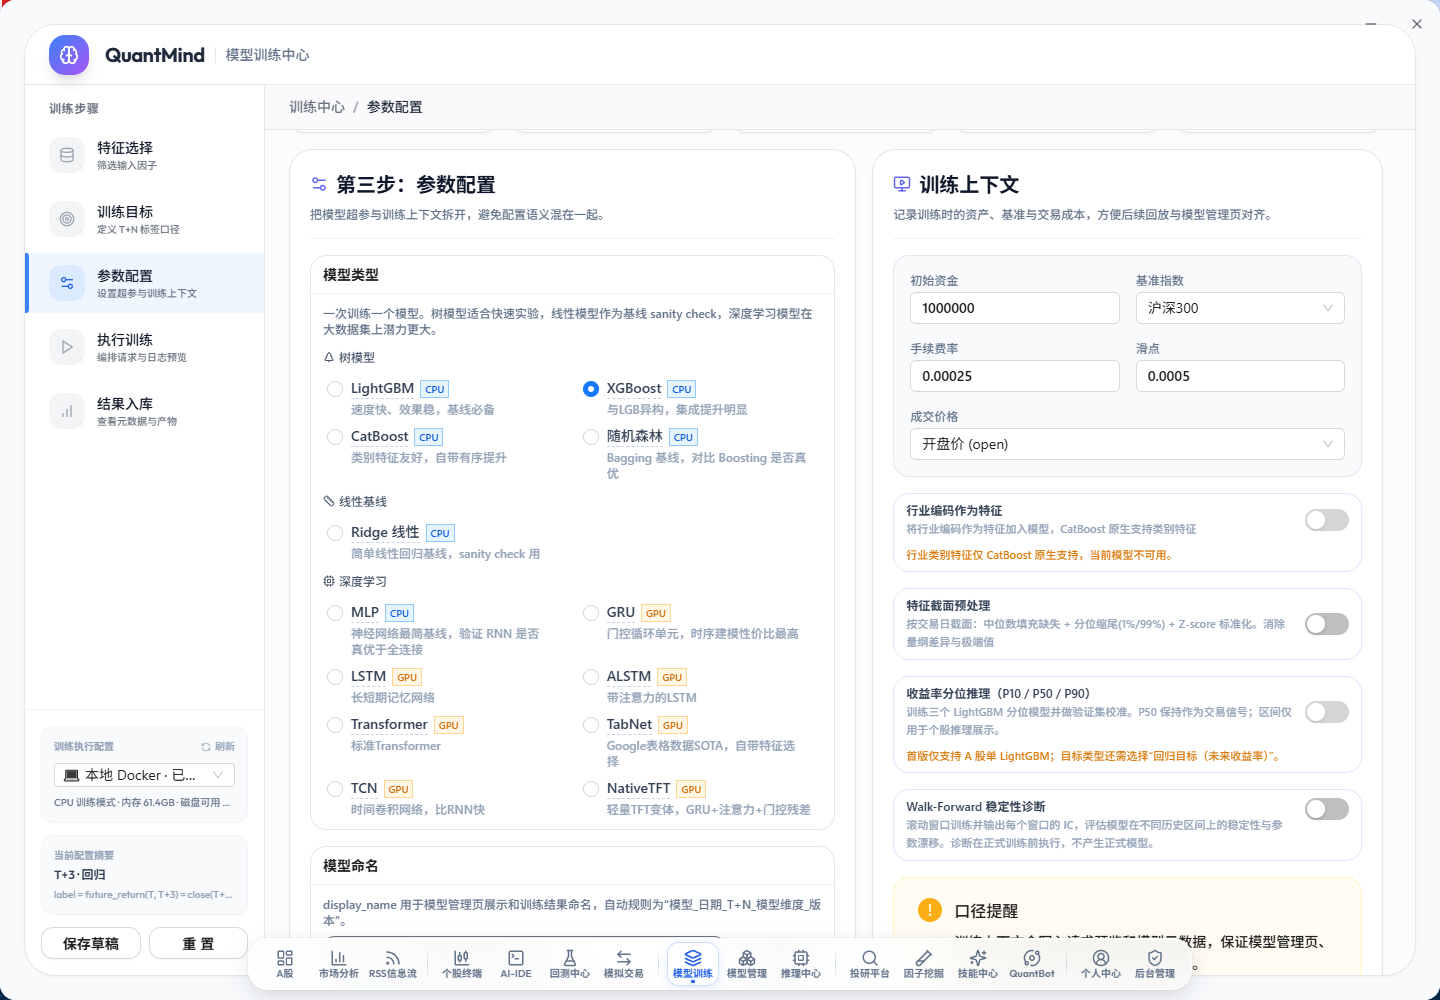Open the AI-IDE dock icon
The width and height of the screenshot is (1440, 1000).
point(516,964)
